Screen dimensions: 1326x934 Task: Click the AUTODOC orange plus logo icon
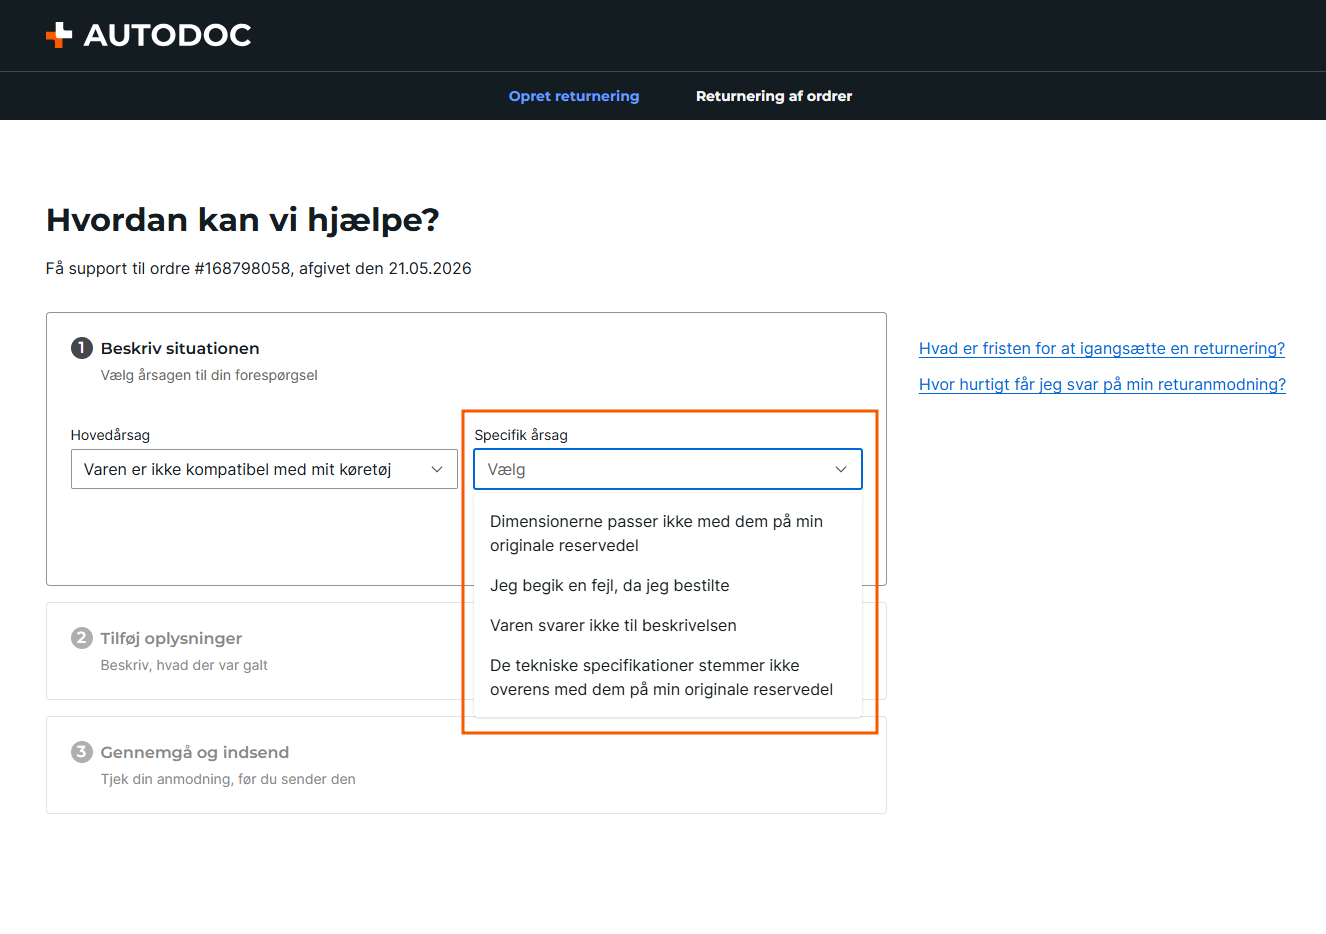[59, 35]
